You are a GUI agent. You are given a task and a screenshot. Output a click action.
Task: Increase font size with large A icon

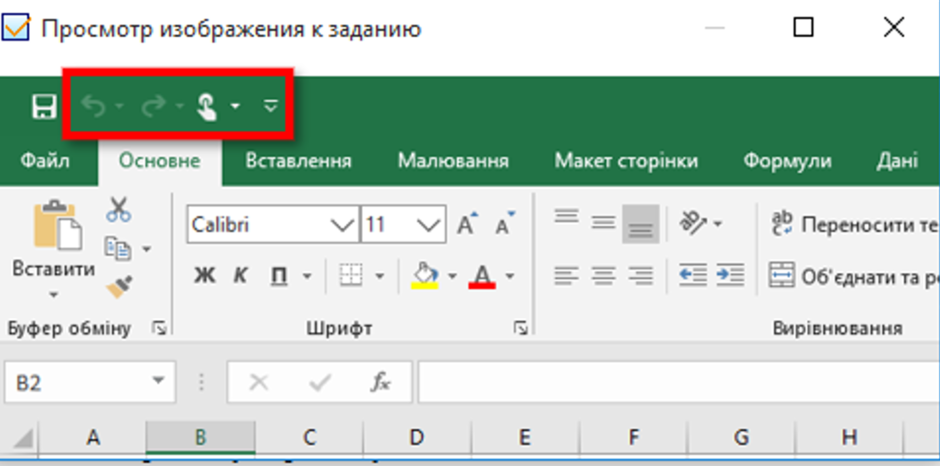468,223
